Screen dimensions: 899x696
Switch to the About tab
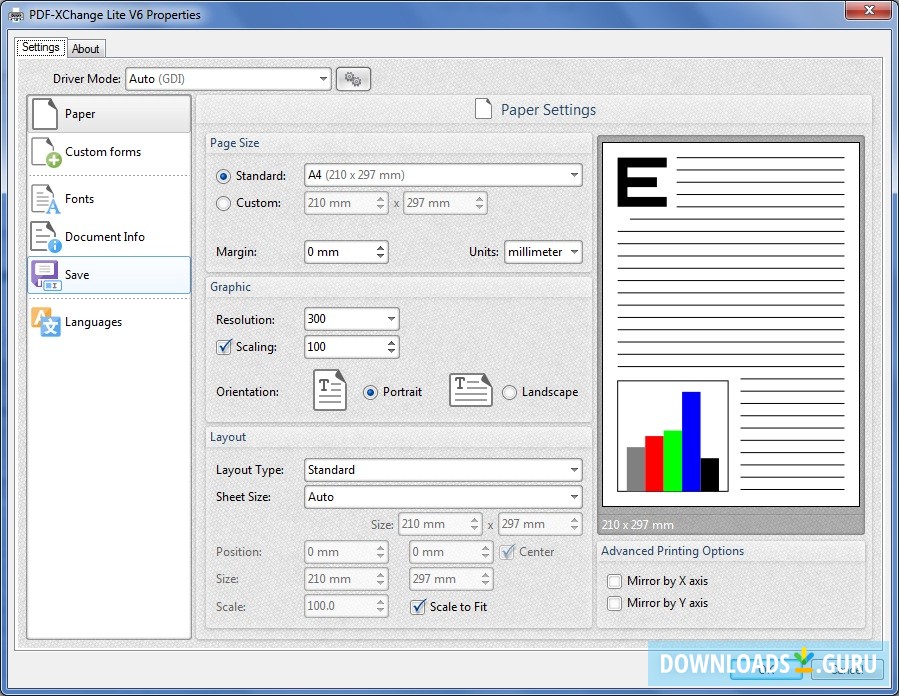[x=86, y=48]
